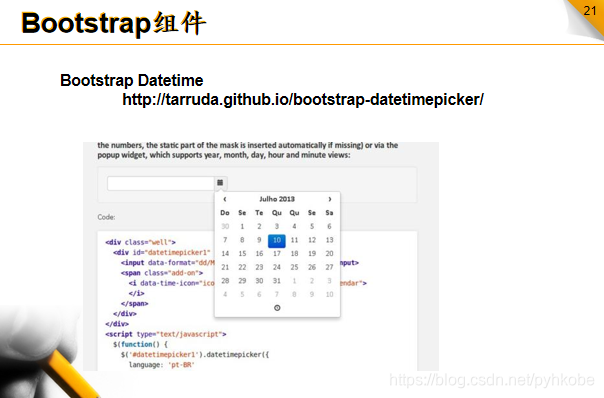The image size is (604, 398).
Task: Choose day 21 in the calendar
Action: tap(225, 267)
